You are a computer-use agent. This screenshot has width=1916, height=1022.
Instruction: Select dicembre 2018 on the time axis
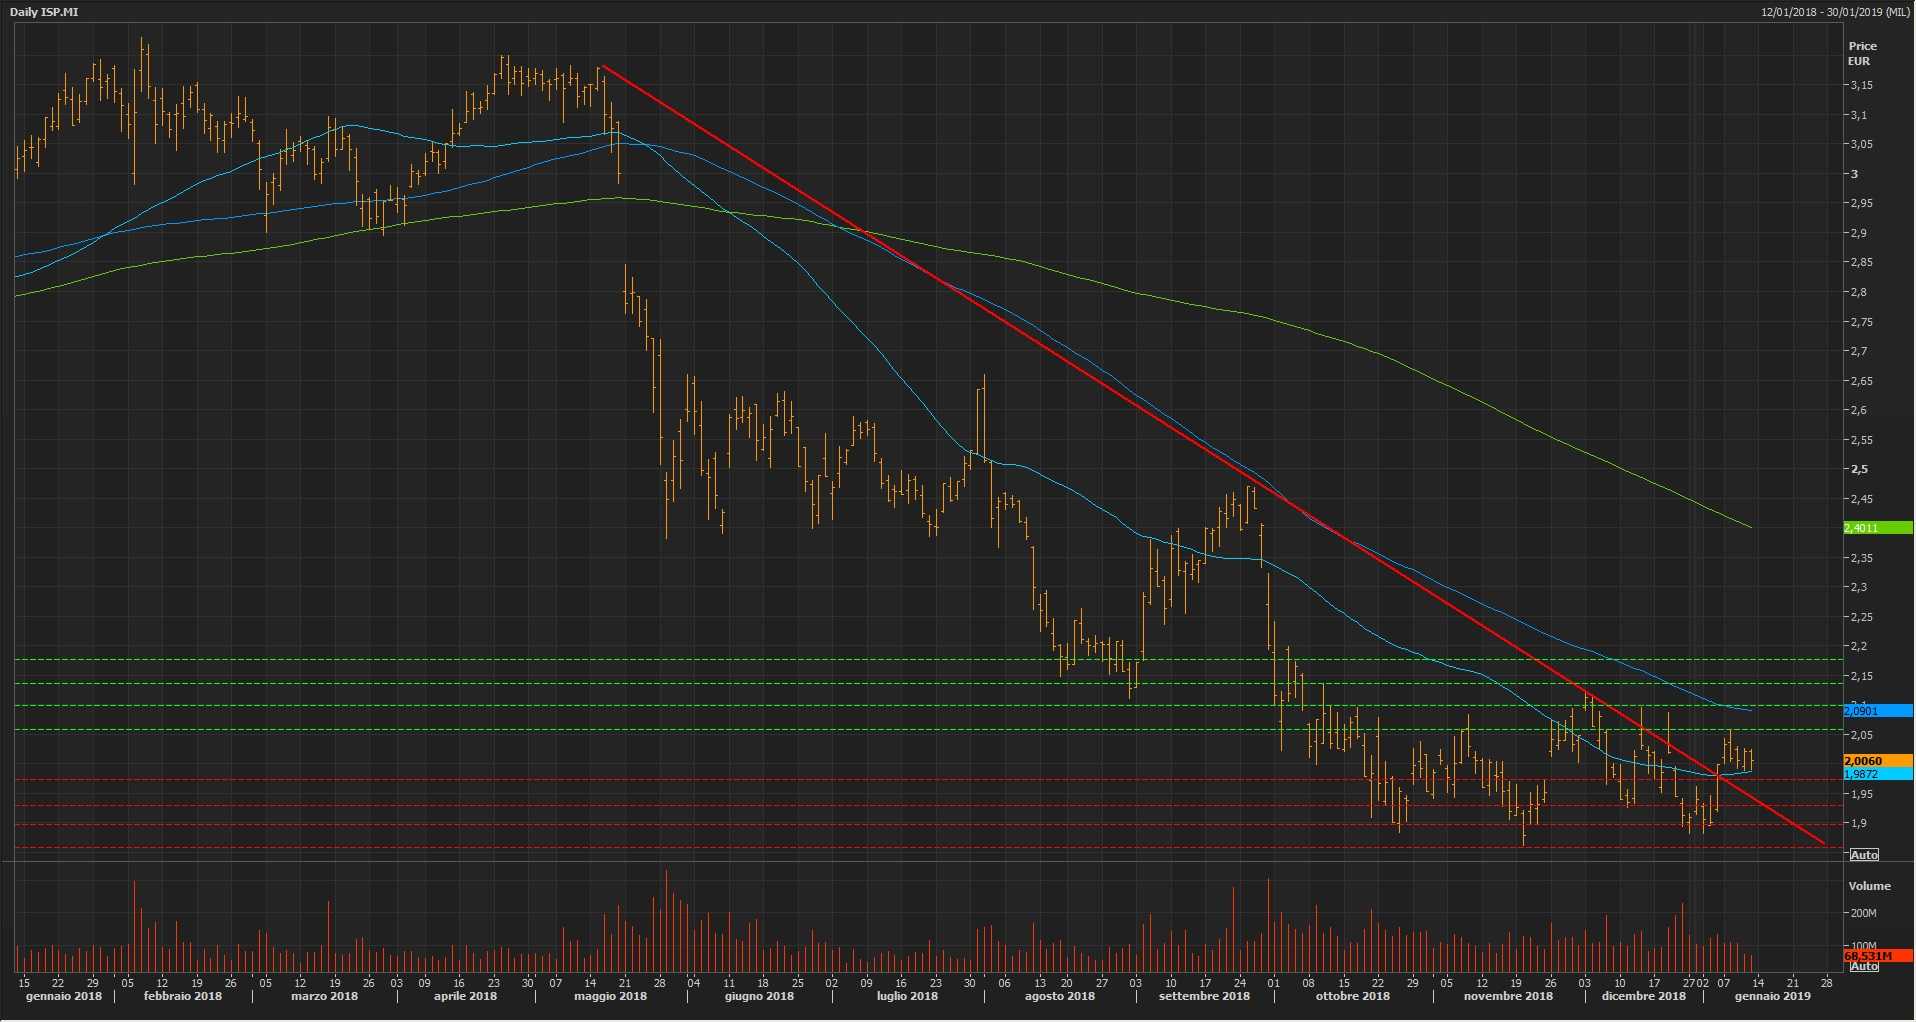pyautogui.click(x=1643, y=996)
